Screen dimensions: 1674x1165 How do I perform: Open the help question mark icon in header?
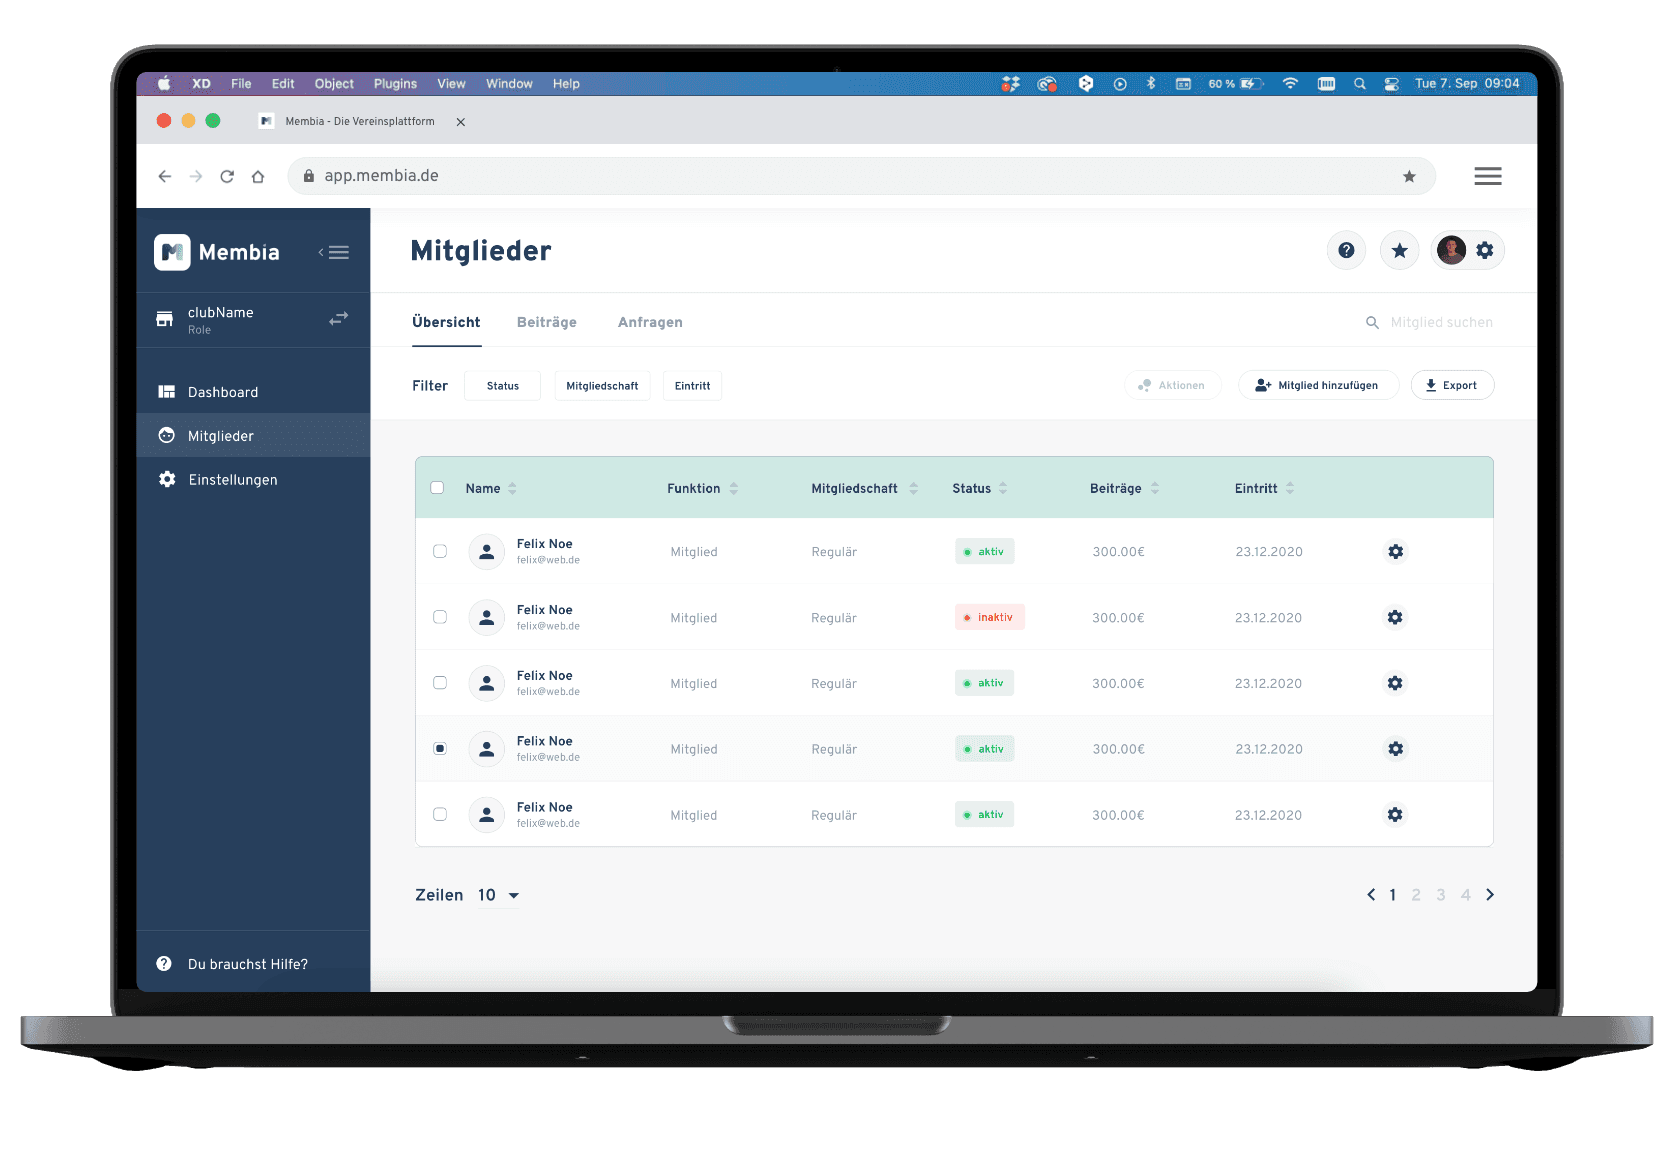point(1346,250)
